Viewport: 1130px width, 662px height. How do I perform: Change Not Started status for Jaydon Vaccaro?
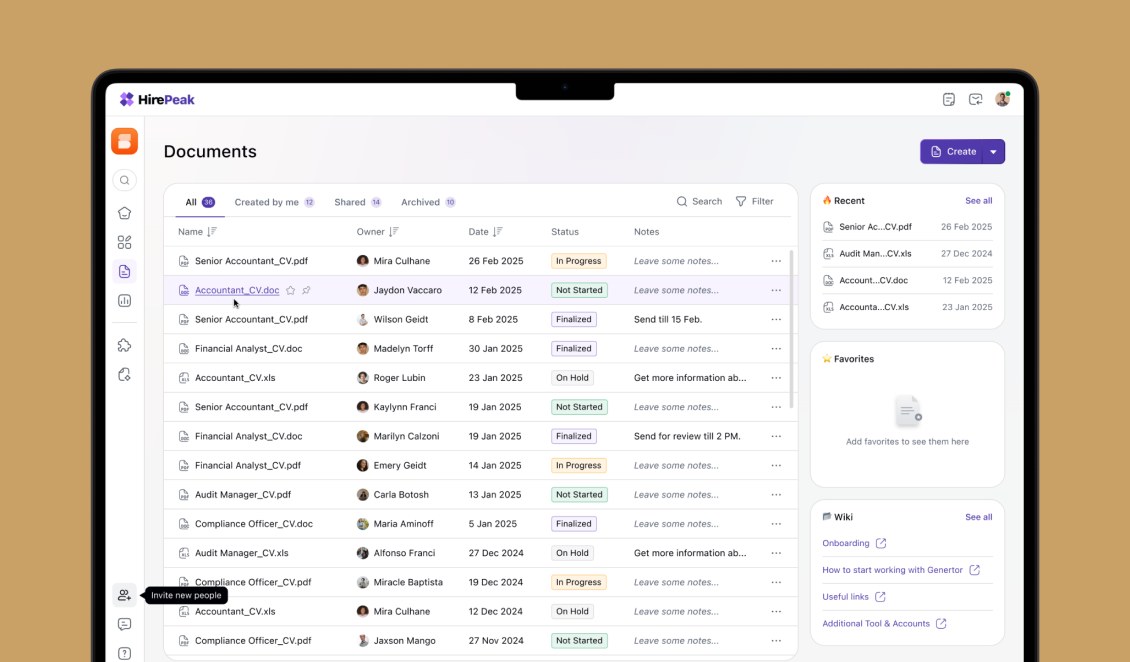579,290
